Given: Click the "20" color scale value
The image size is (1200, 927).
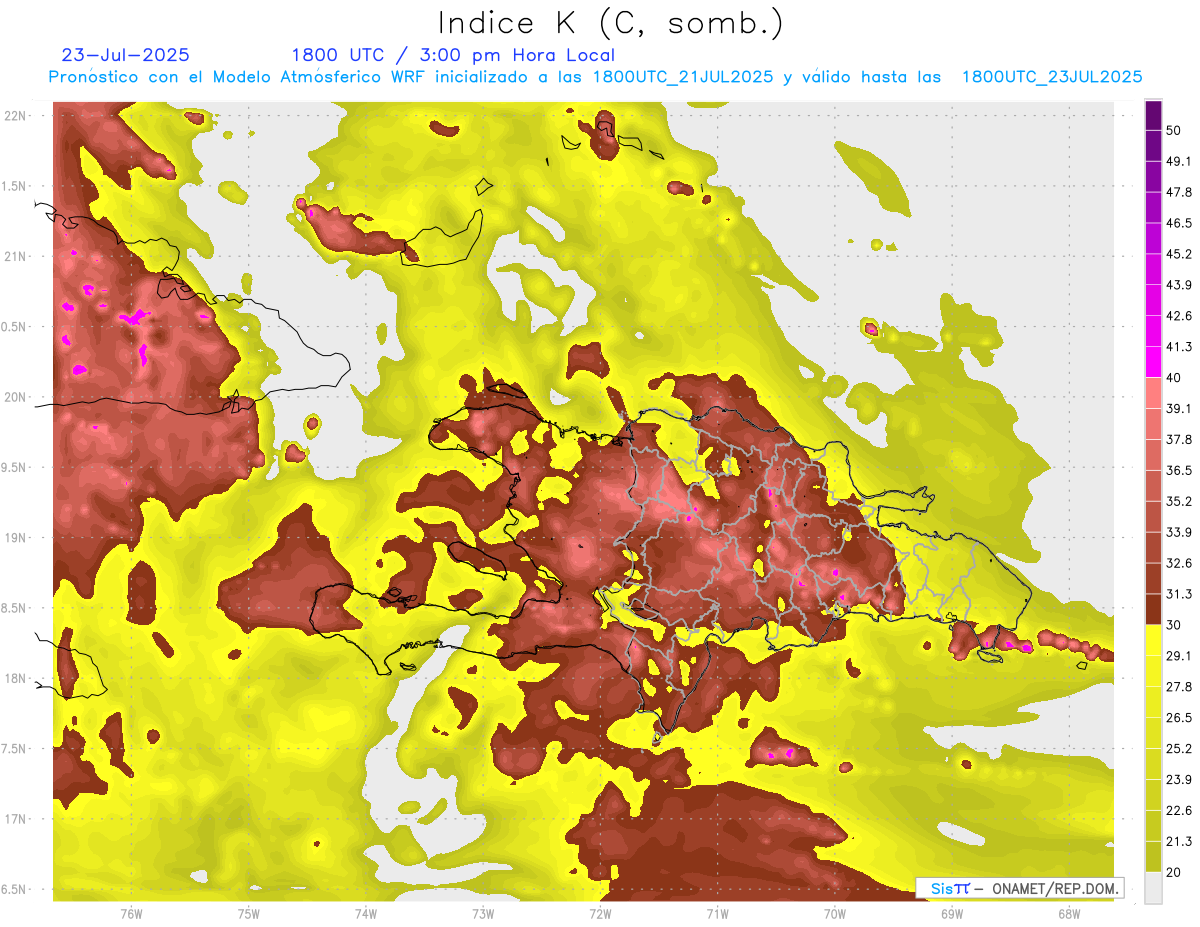Looking at the screenshot, I should tap(1174, 873).
